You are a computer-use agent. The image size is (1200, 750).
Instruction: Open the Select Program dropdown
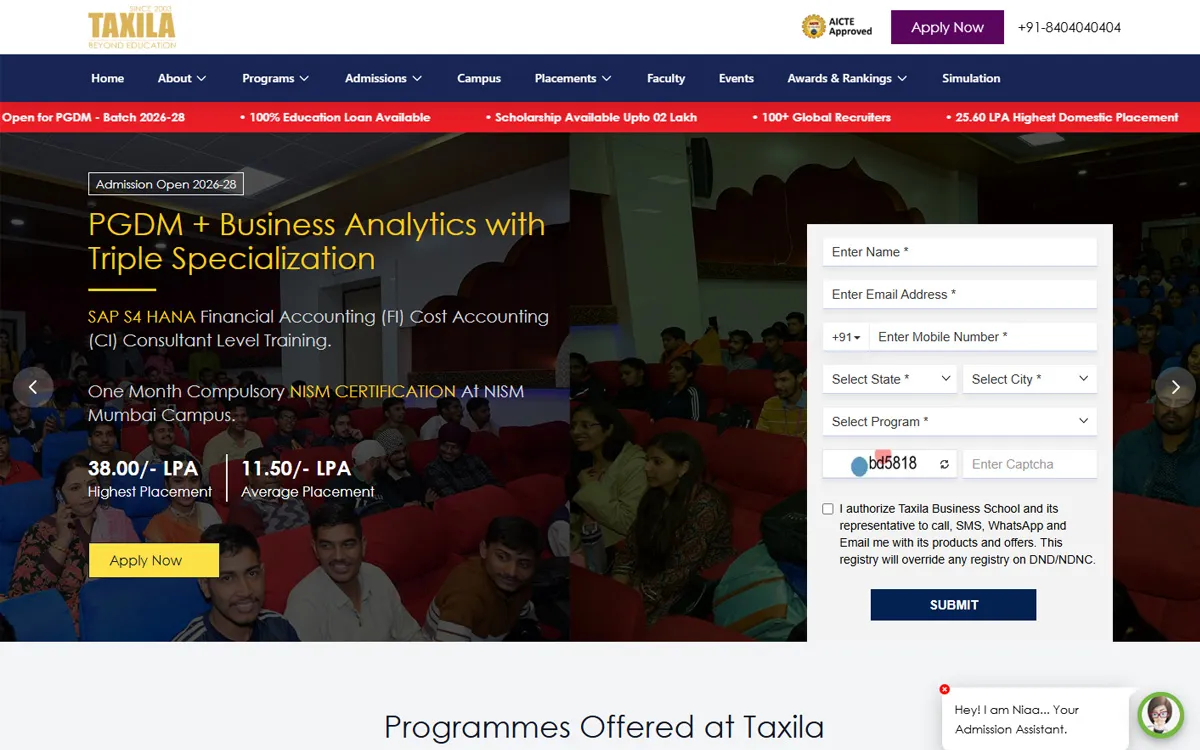[960, 421]
